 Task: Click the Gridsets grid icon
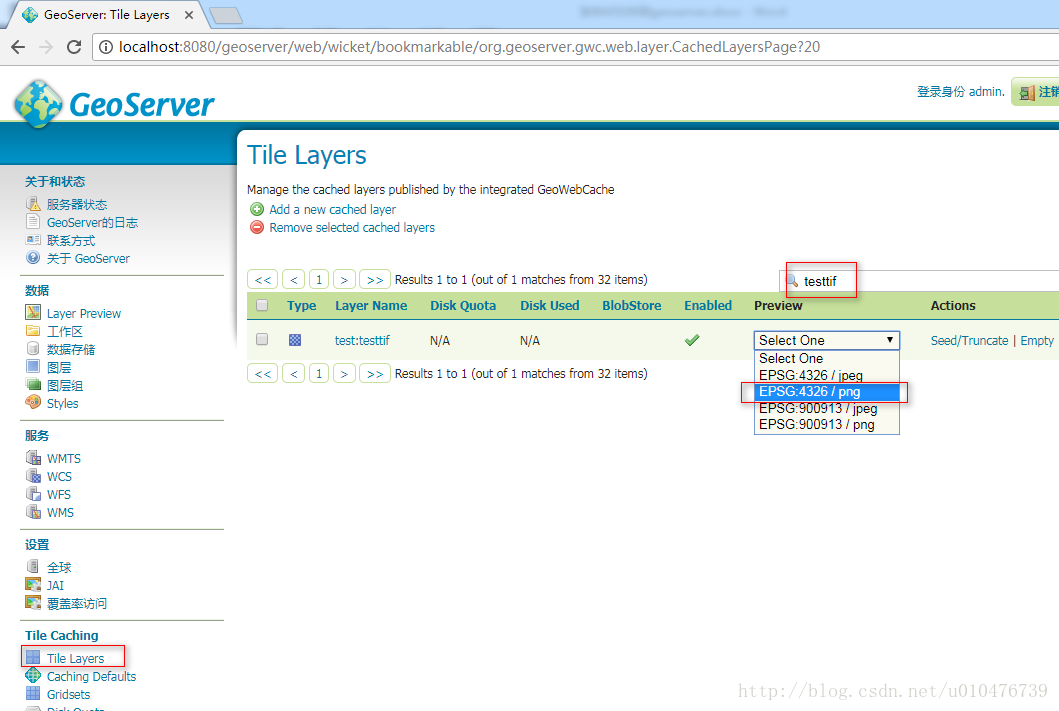(x=33, y=693)
